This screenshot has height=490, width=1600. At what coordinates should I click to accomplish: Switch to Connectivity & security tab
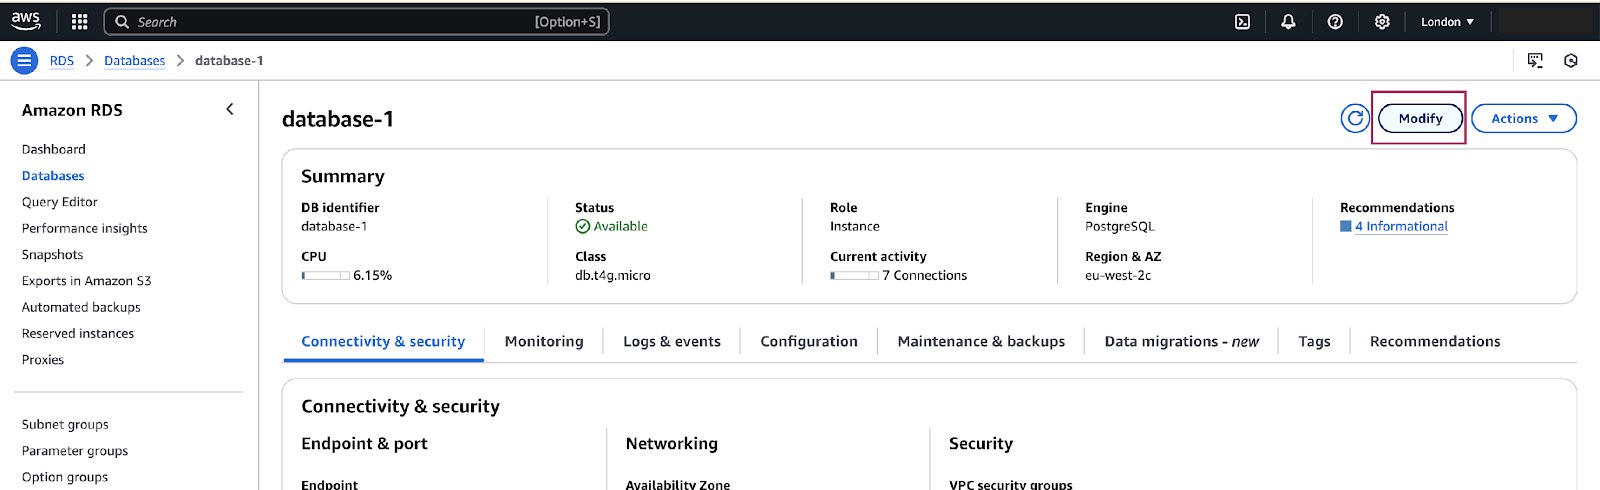[x=383, y=342]
